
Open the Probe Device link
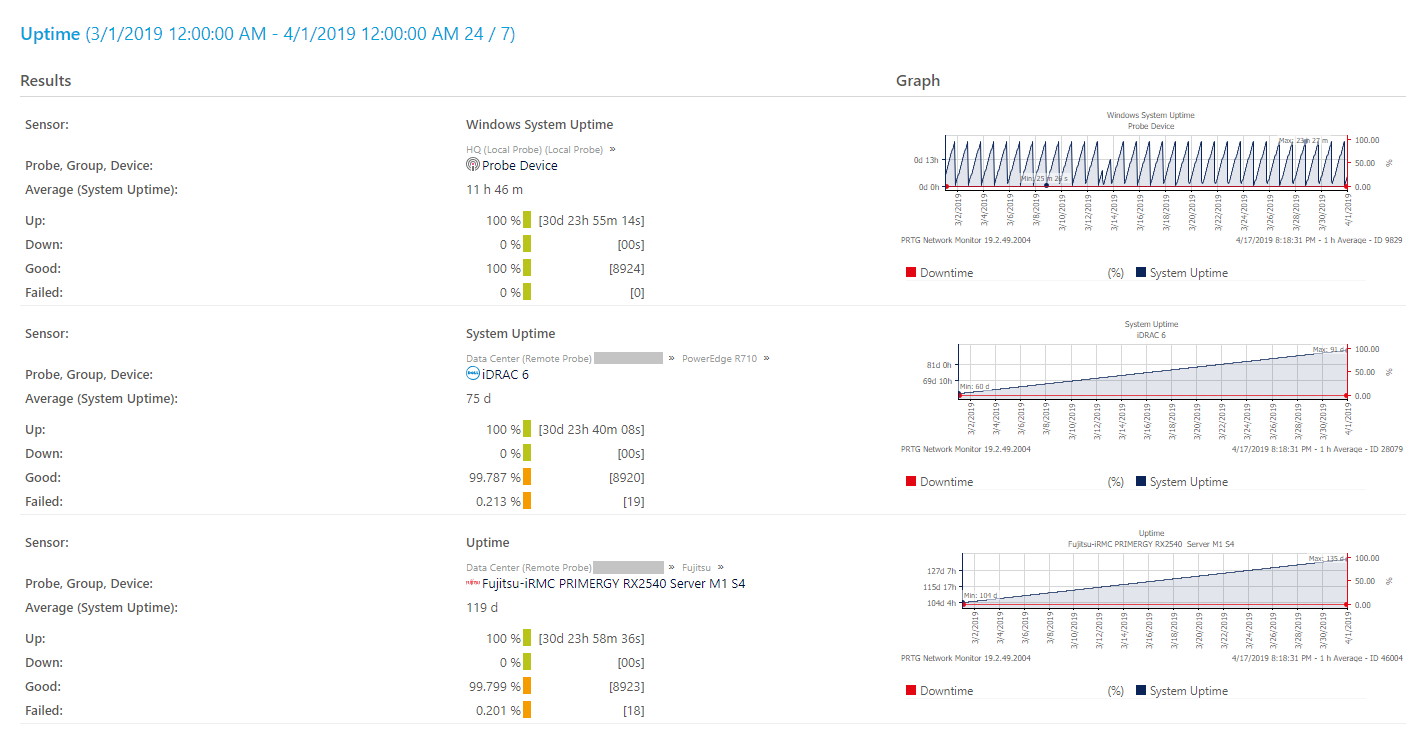point(519,165)
